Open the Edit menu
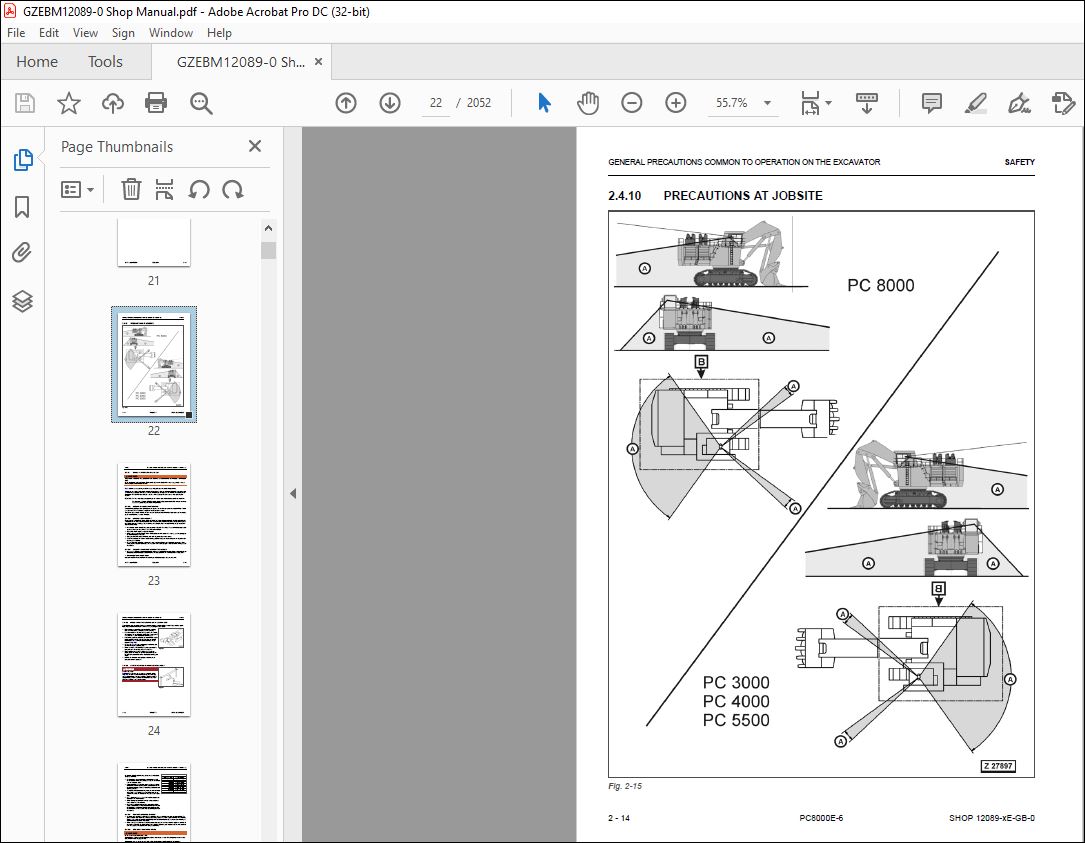This screenshot has height=843, width=1085. pyautogui.click(x=48, y=33)
